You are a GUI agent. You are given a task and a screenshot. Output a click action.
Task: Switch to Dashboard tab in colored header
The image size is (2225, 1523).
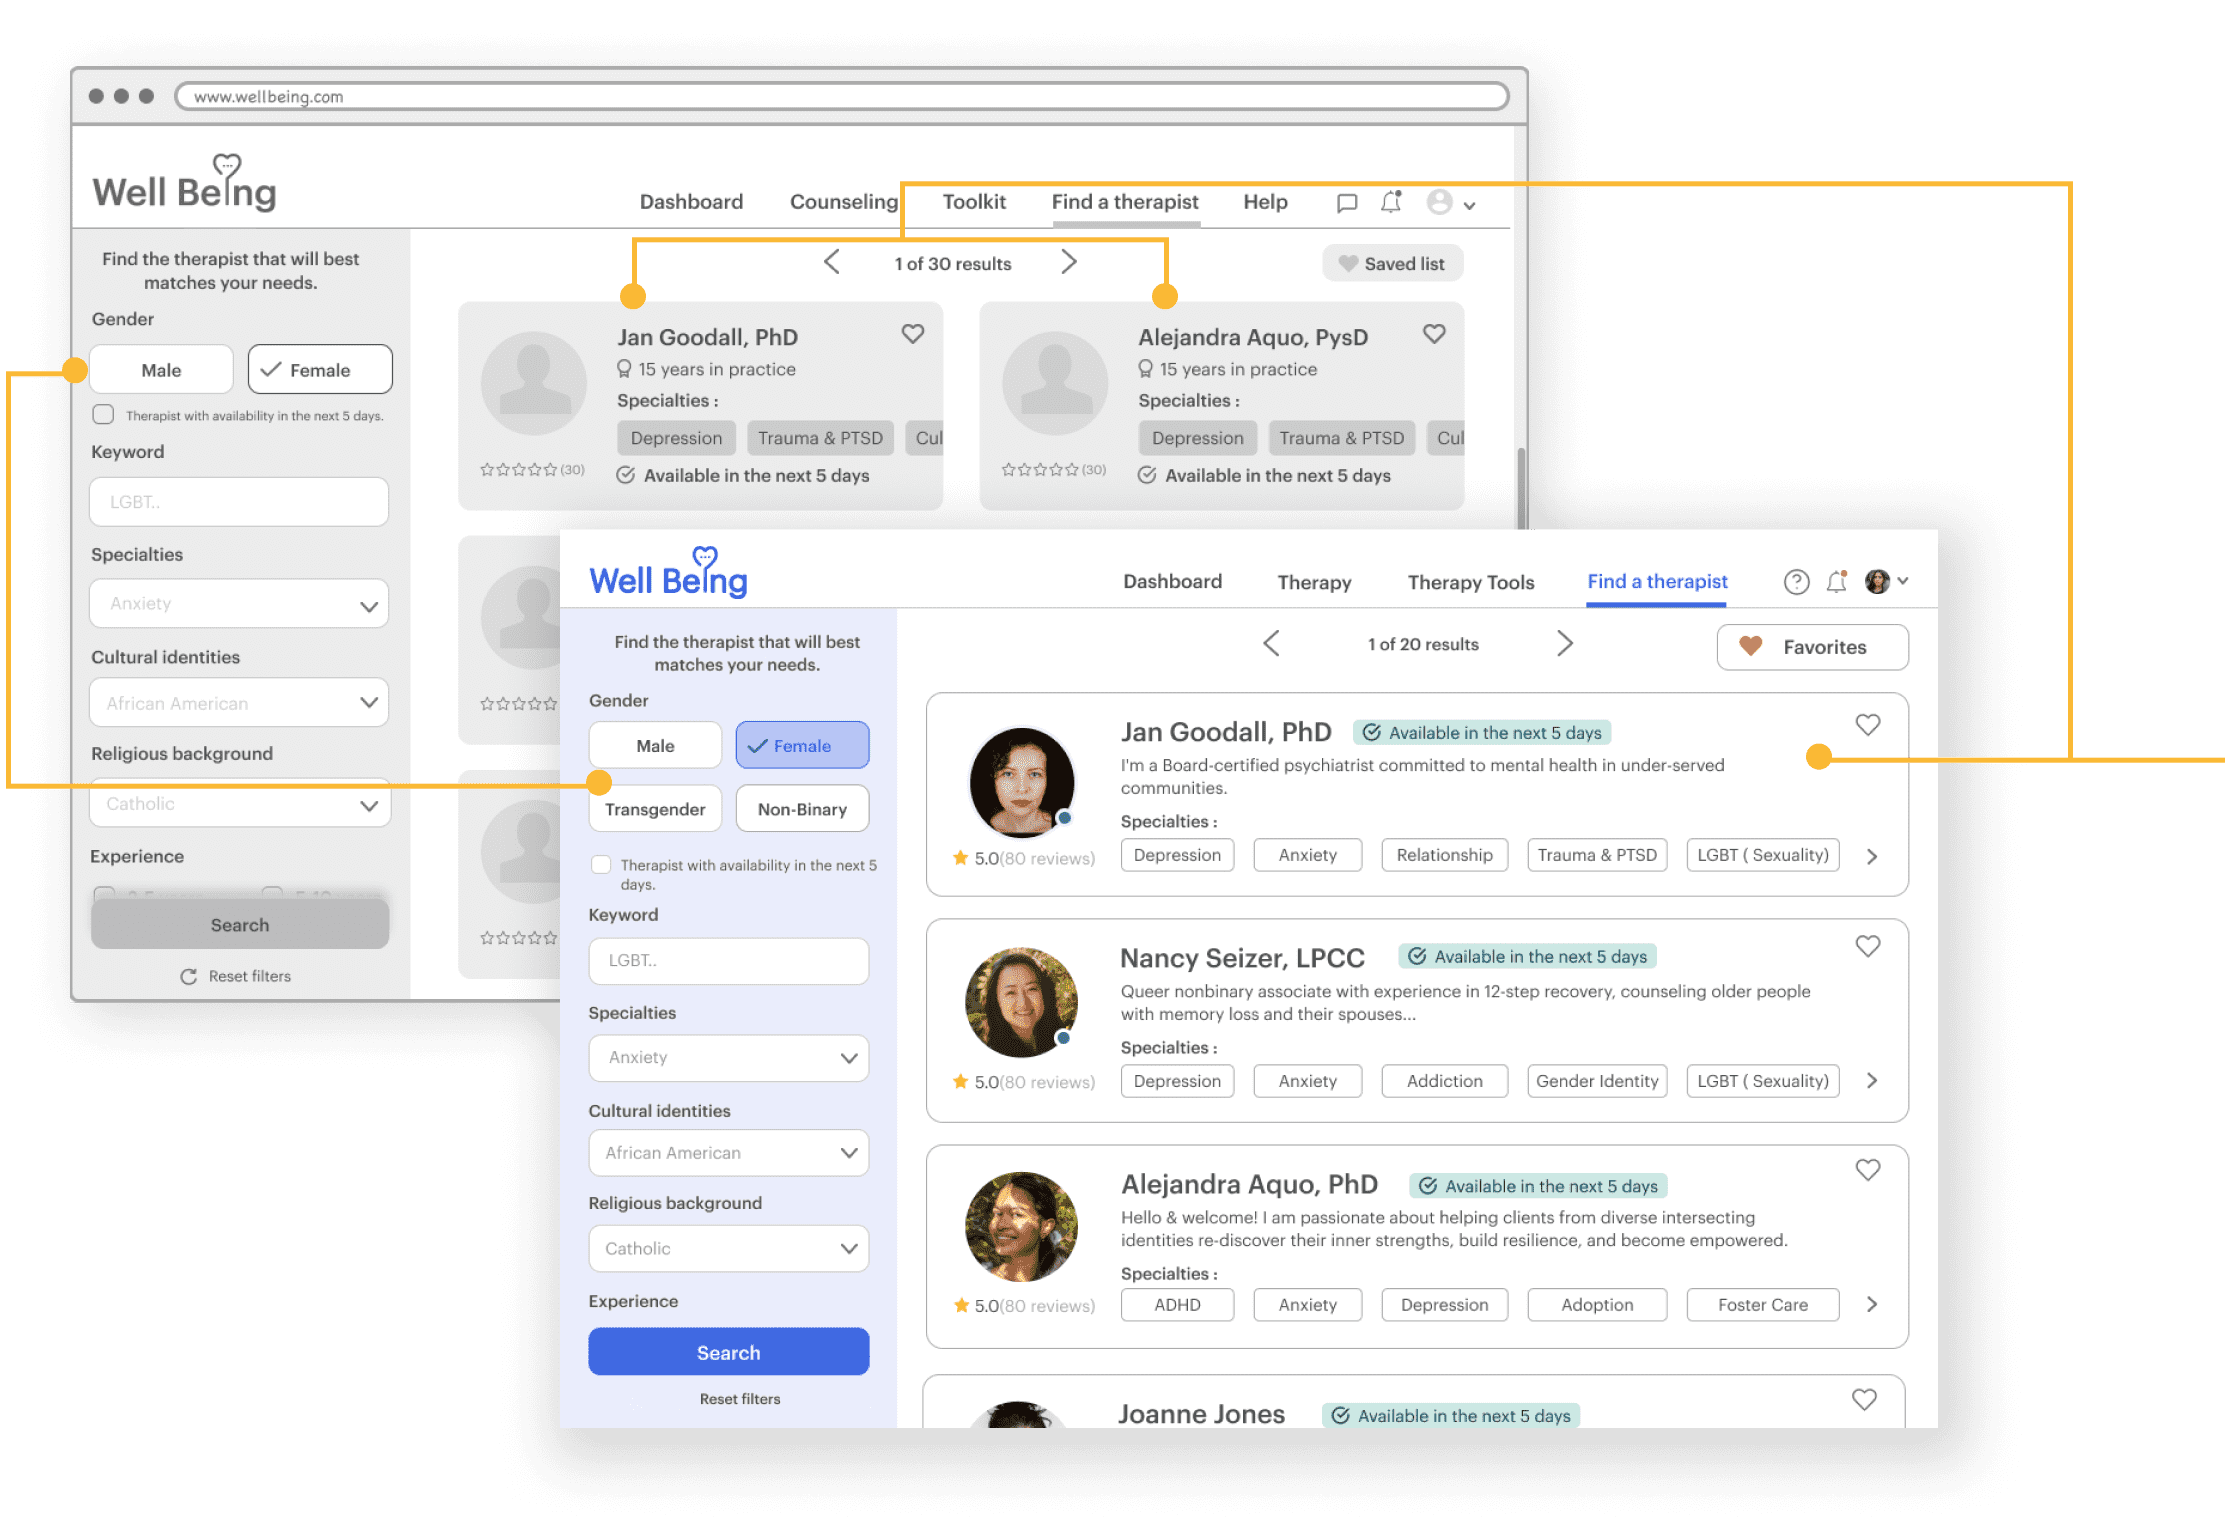1172,582
